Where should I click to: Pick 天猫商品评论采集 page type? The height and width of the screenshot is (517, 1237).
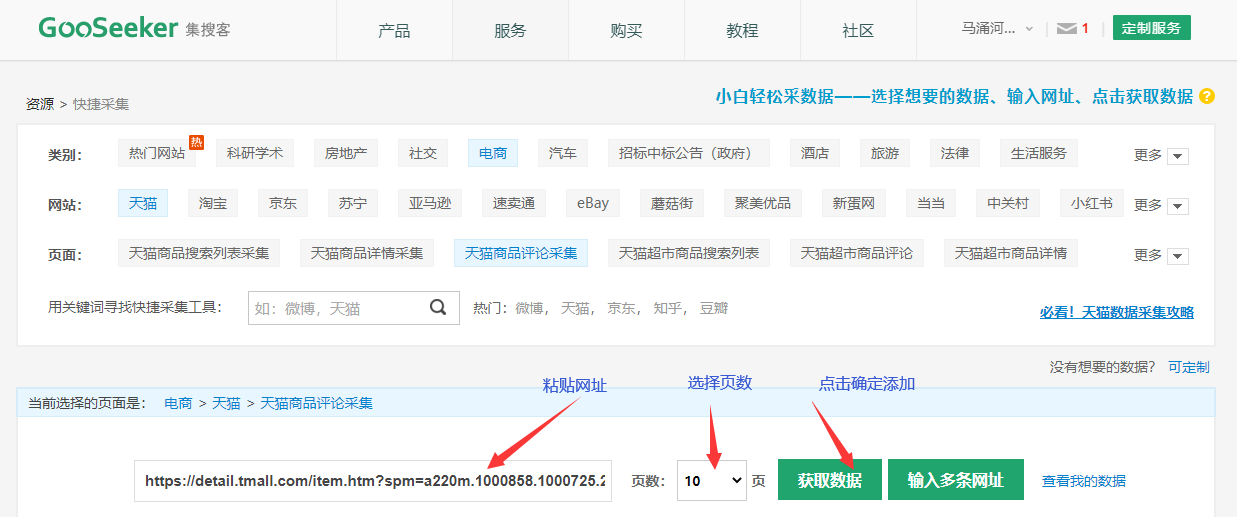(521, 253)
